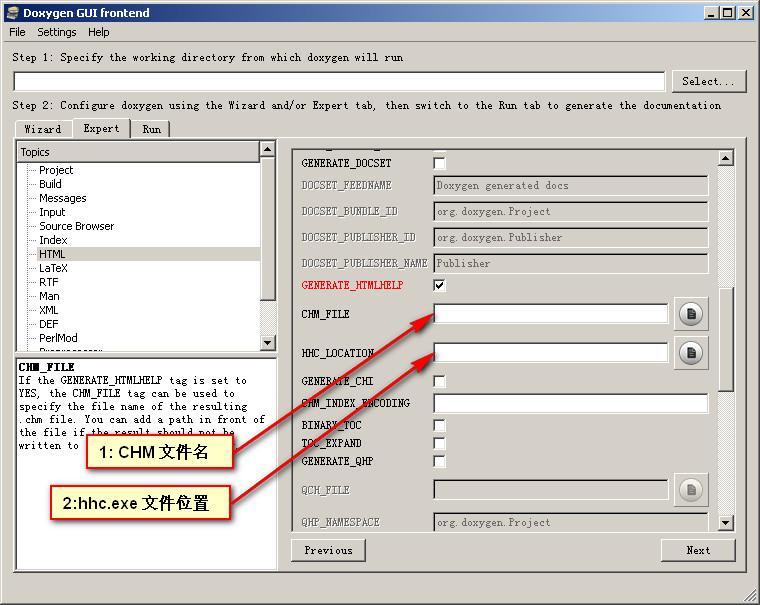
Task: Click the GENERATE_HTMLHELP label
Action: coord(352,285)
